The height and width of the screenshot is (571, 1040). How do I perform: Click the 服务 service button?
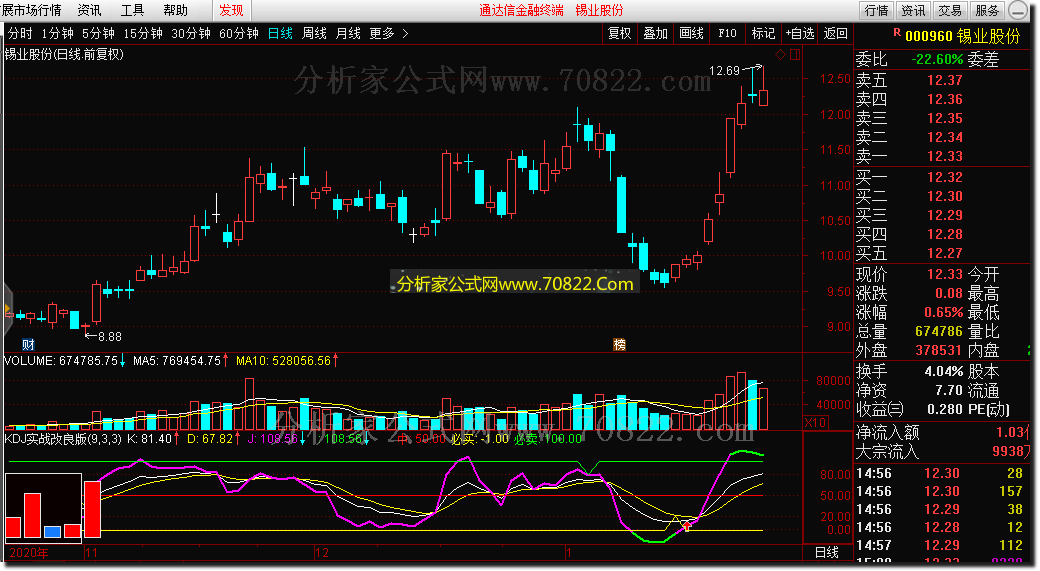[x=987, y=11]
